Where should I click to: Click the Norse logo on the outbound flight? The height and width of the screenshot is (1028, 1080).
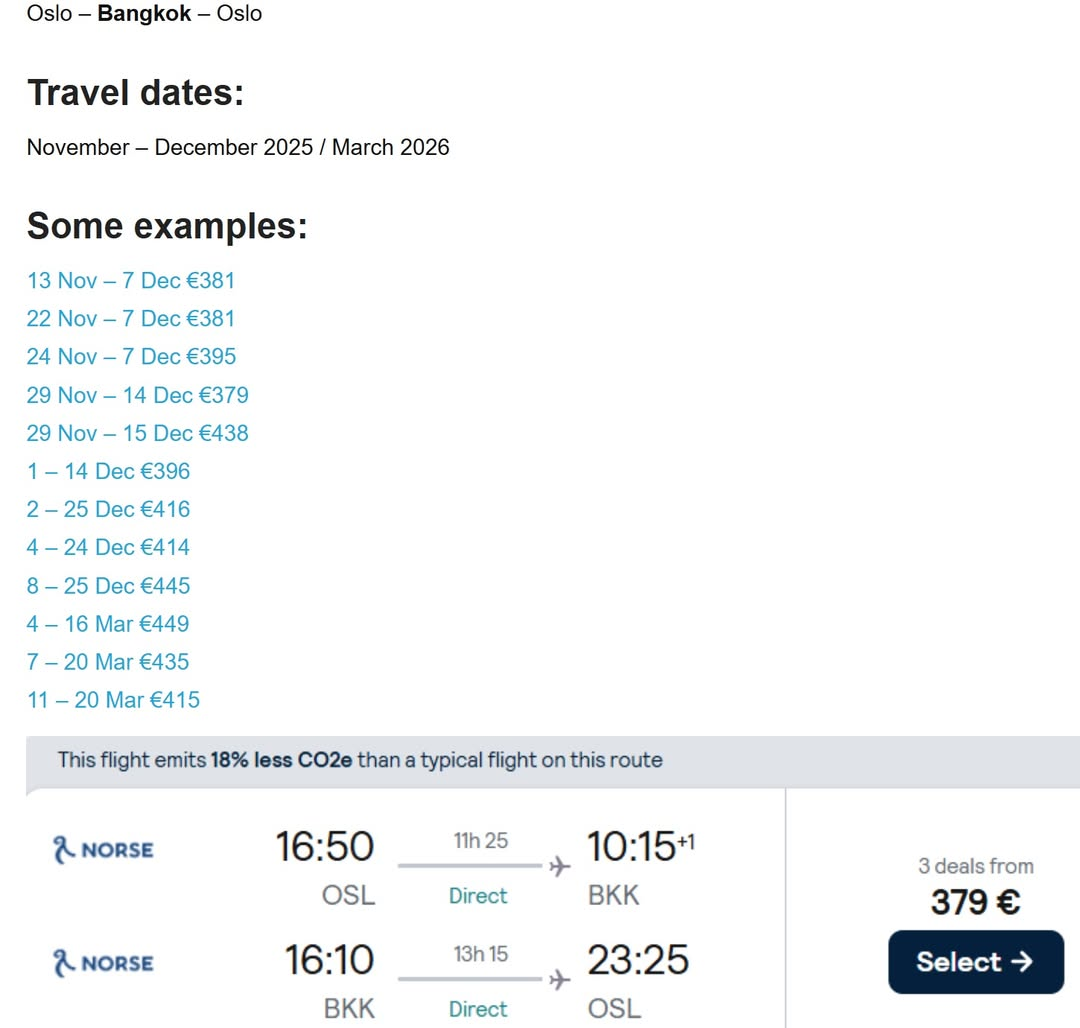(x=103, y=850)
